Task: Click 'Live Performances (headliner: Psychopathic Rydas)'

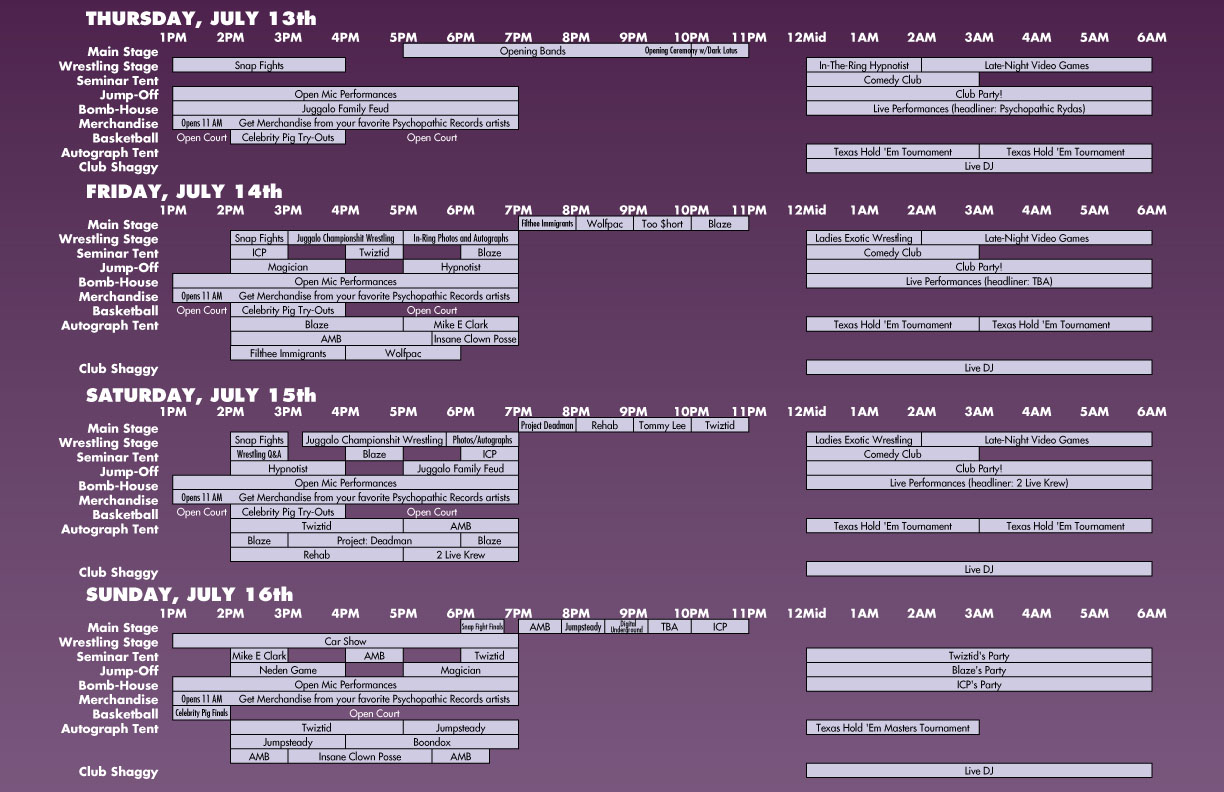Action: click(x=979, y=108)
